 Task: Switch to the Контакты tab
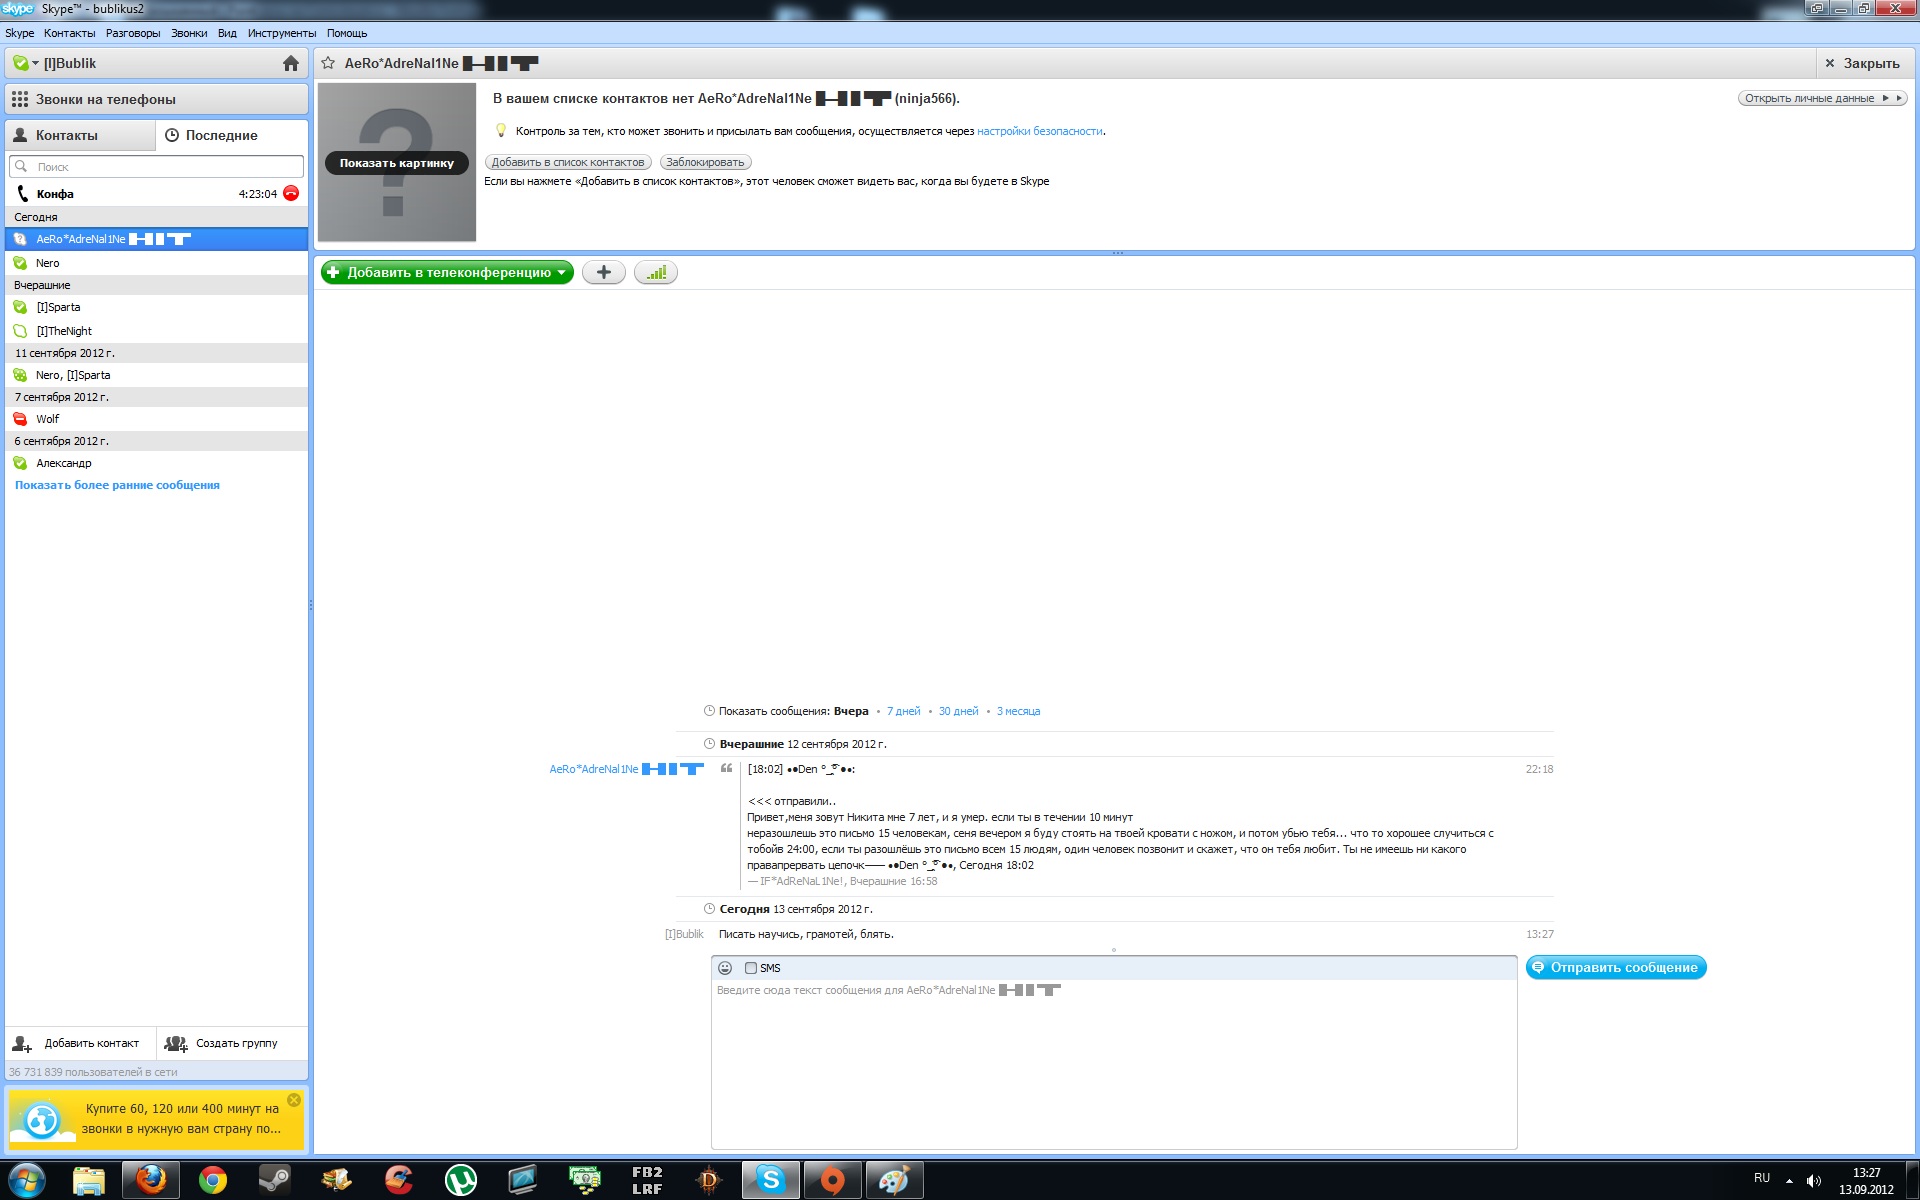coord(81,135)
